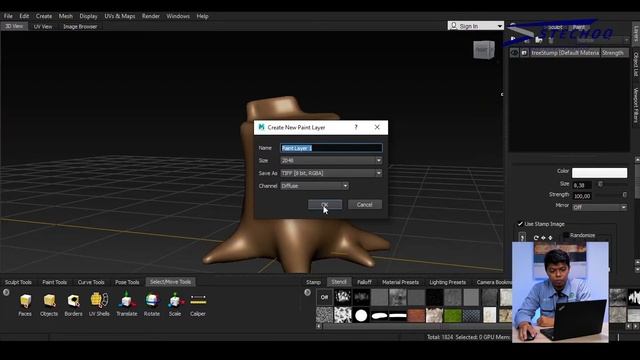Select the Borders selection tool

(73, 304)
